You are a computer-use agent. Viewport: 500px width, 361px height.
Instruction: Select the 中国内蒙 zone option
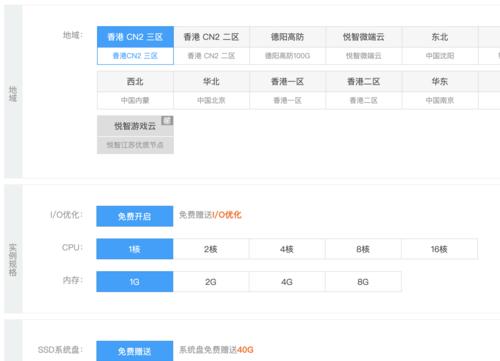click(x=135, y=100)
